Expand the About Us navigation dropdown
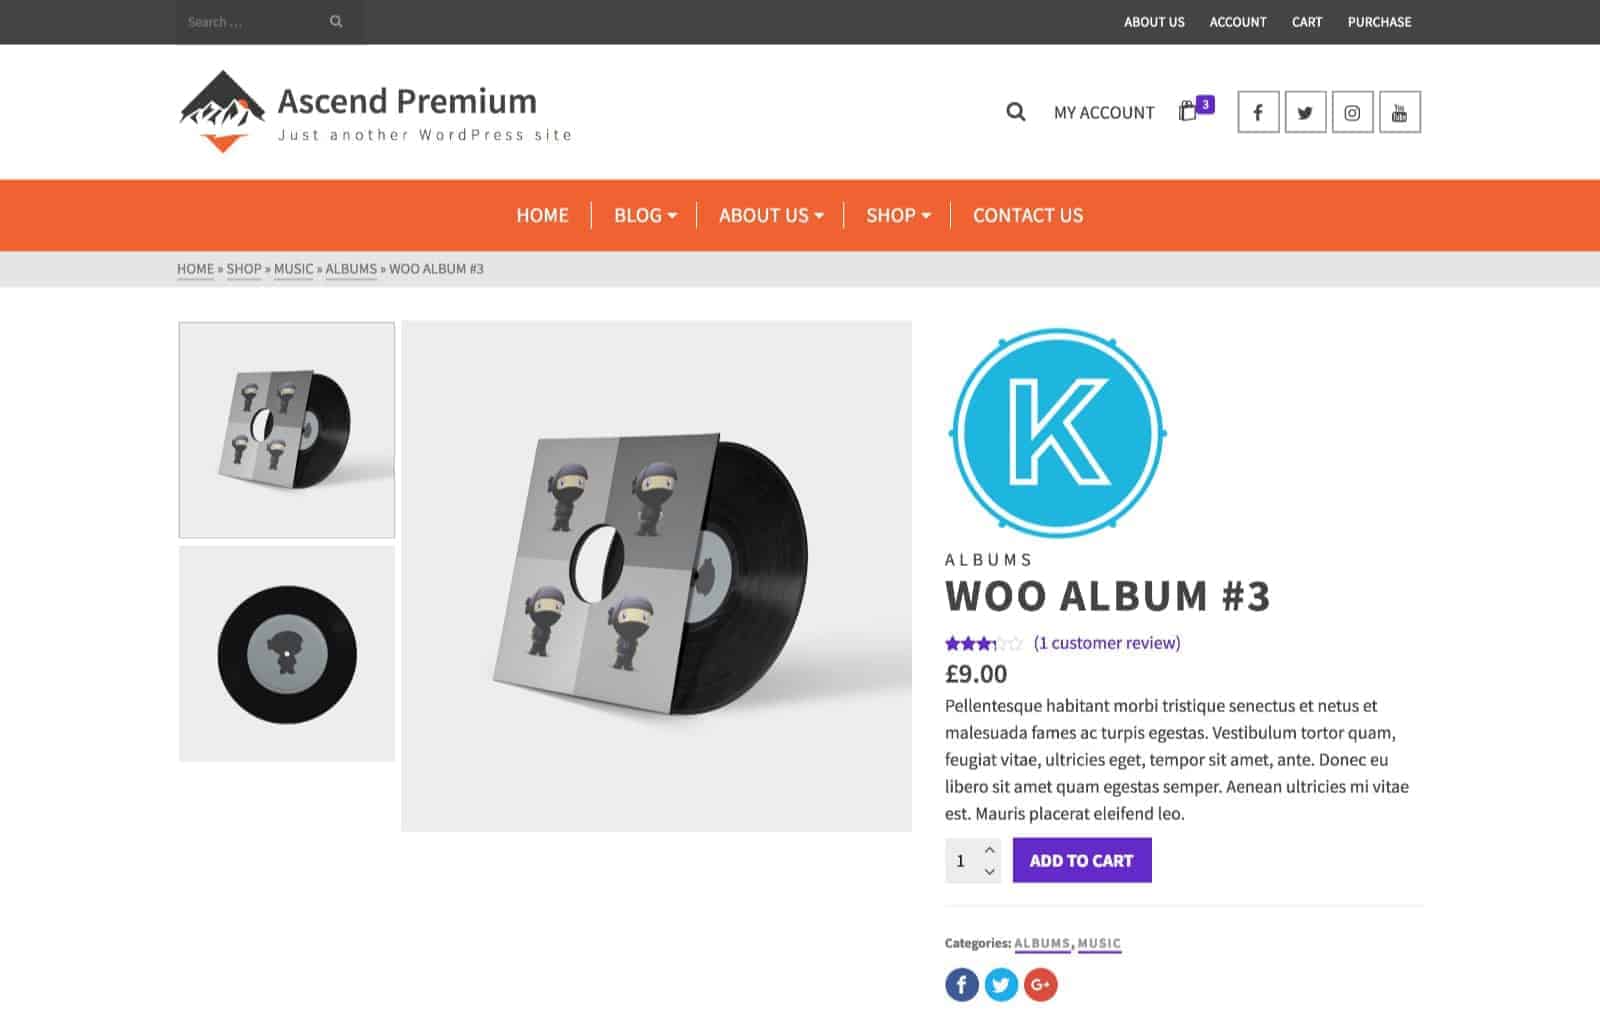Image resolution: width=1600 pixels, height=1018 pixels. click(771, 215)
